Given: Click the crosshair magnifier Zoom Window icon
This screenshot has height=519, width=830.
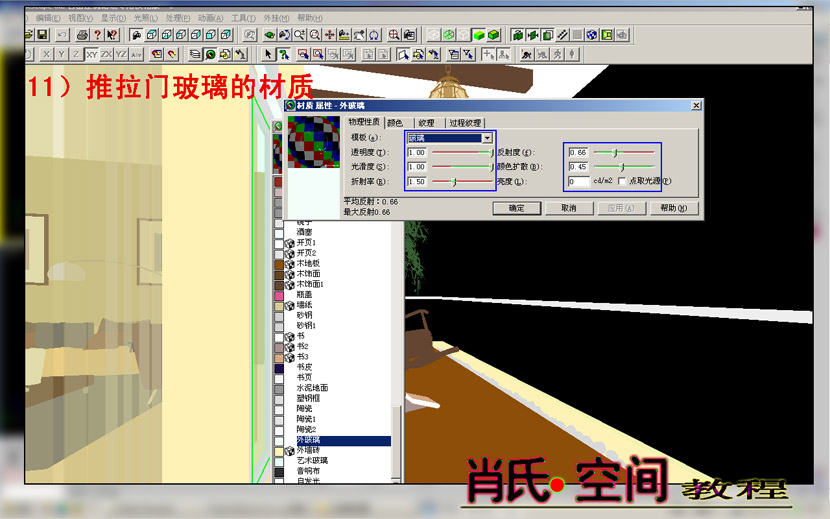Looking at the screenshot, I should coord(394,35).
